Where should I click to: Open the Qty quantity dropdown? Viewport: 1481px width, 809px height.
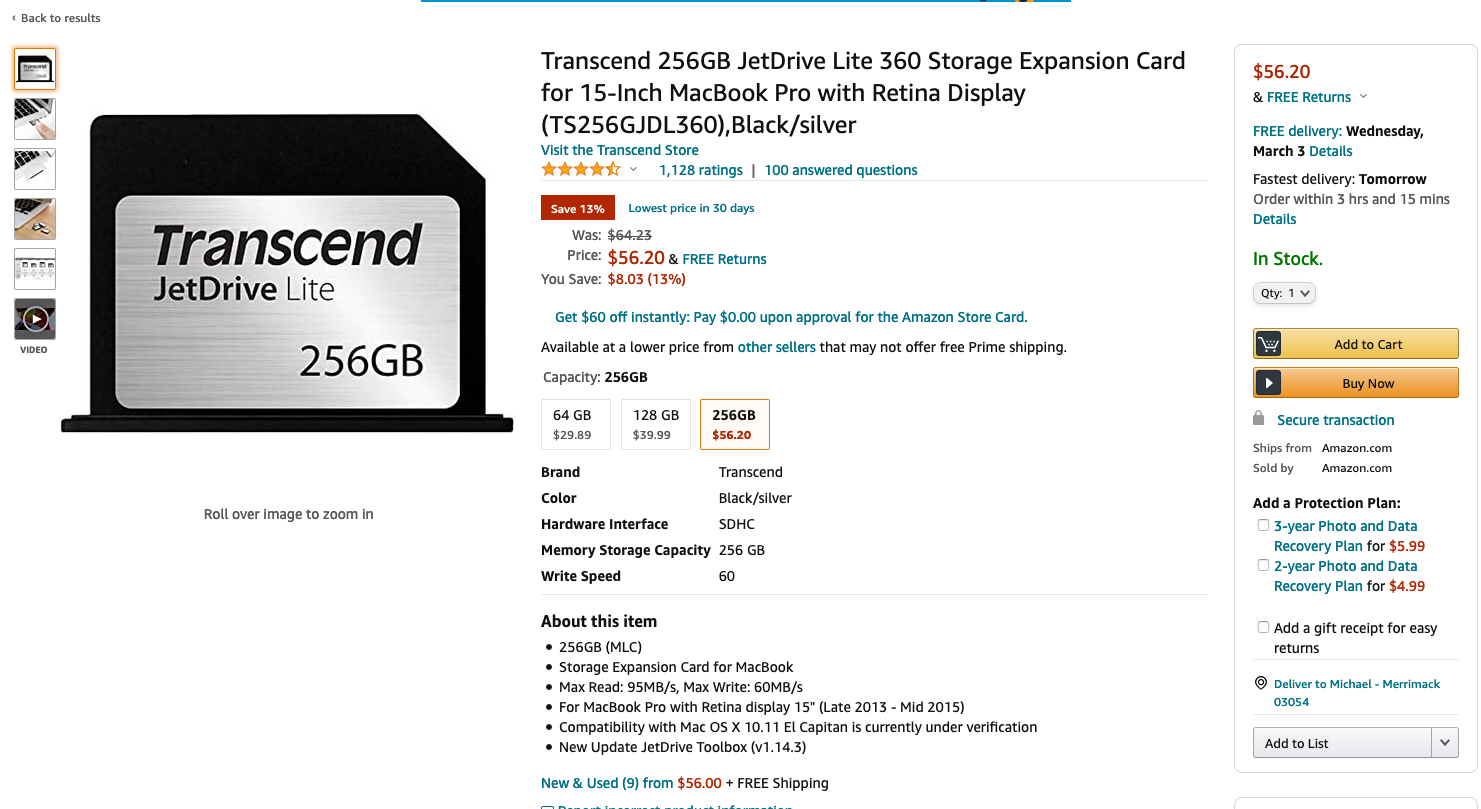(x=1284, y=293)
